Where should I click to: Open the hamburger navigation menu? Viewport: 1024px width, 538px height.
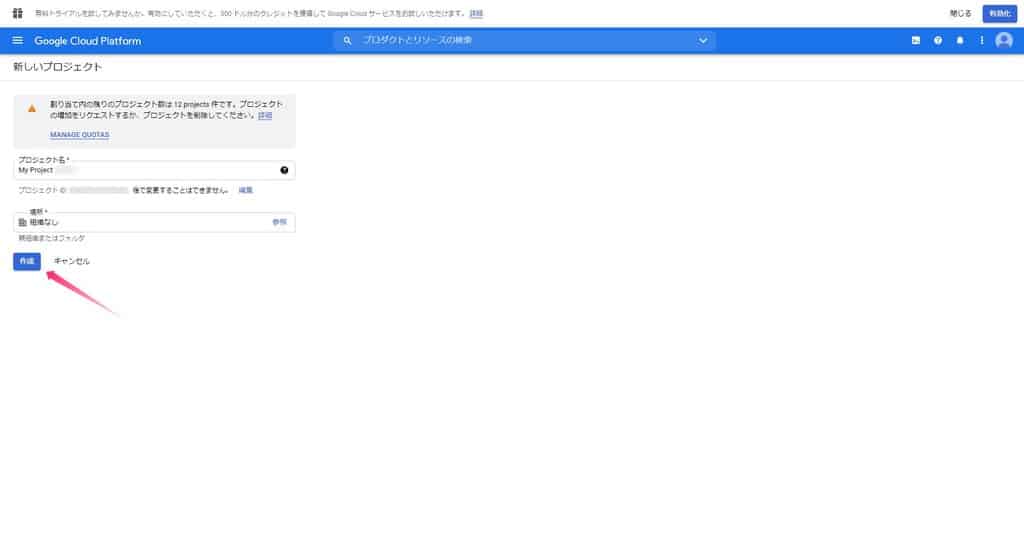pyautogui.click(x=17, y=40)
